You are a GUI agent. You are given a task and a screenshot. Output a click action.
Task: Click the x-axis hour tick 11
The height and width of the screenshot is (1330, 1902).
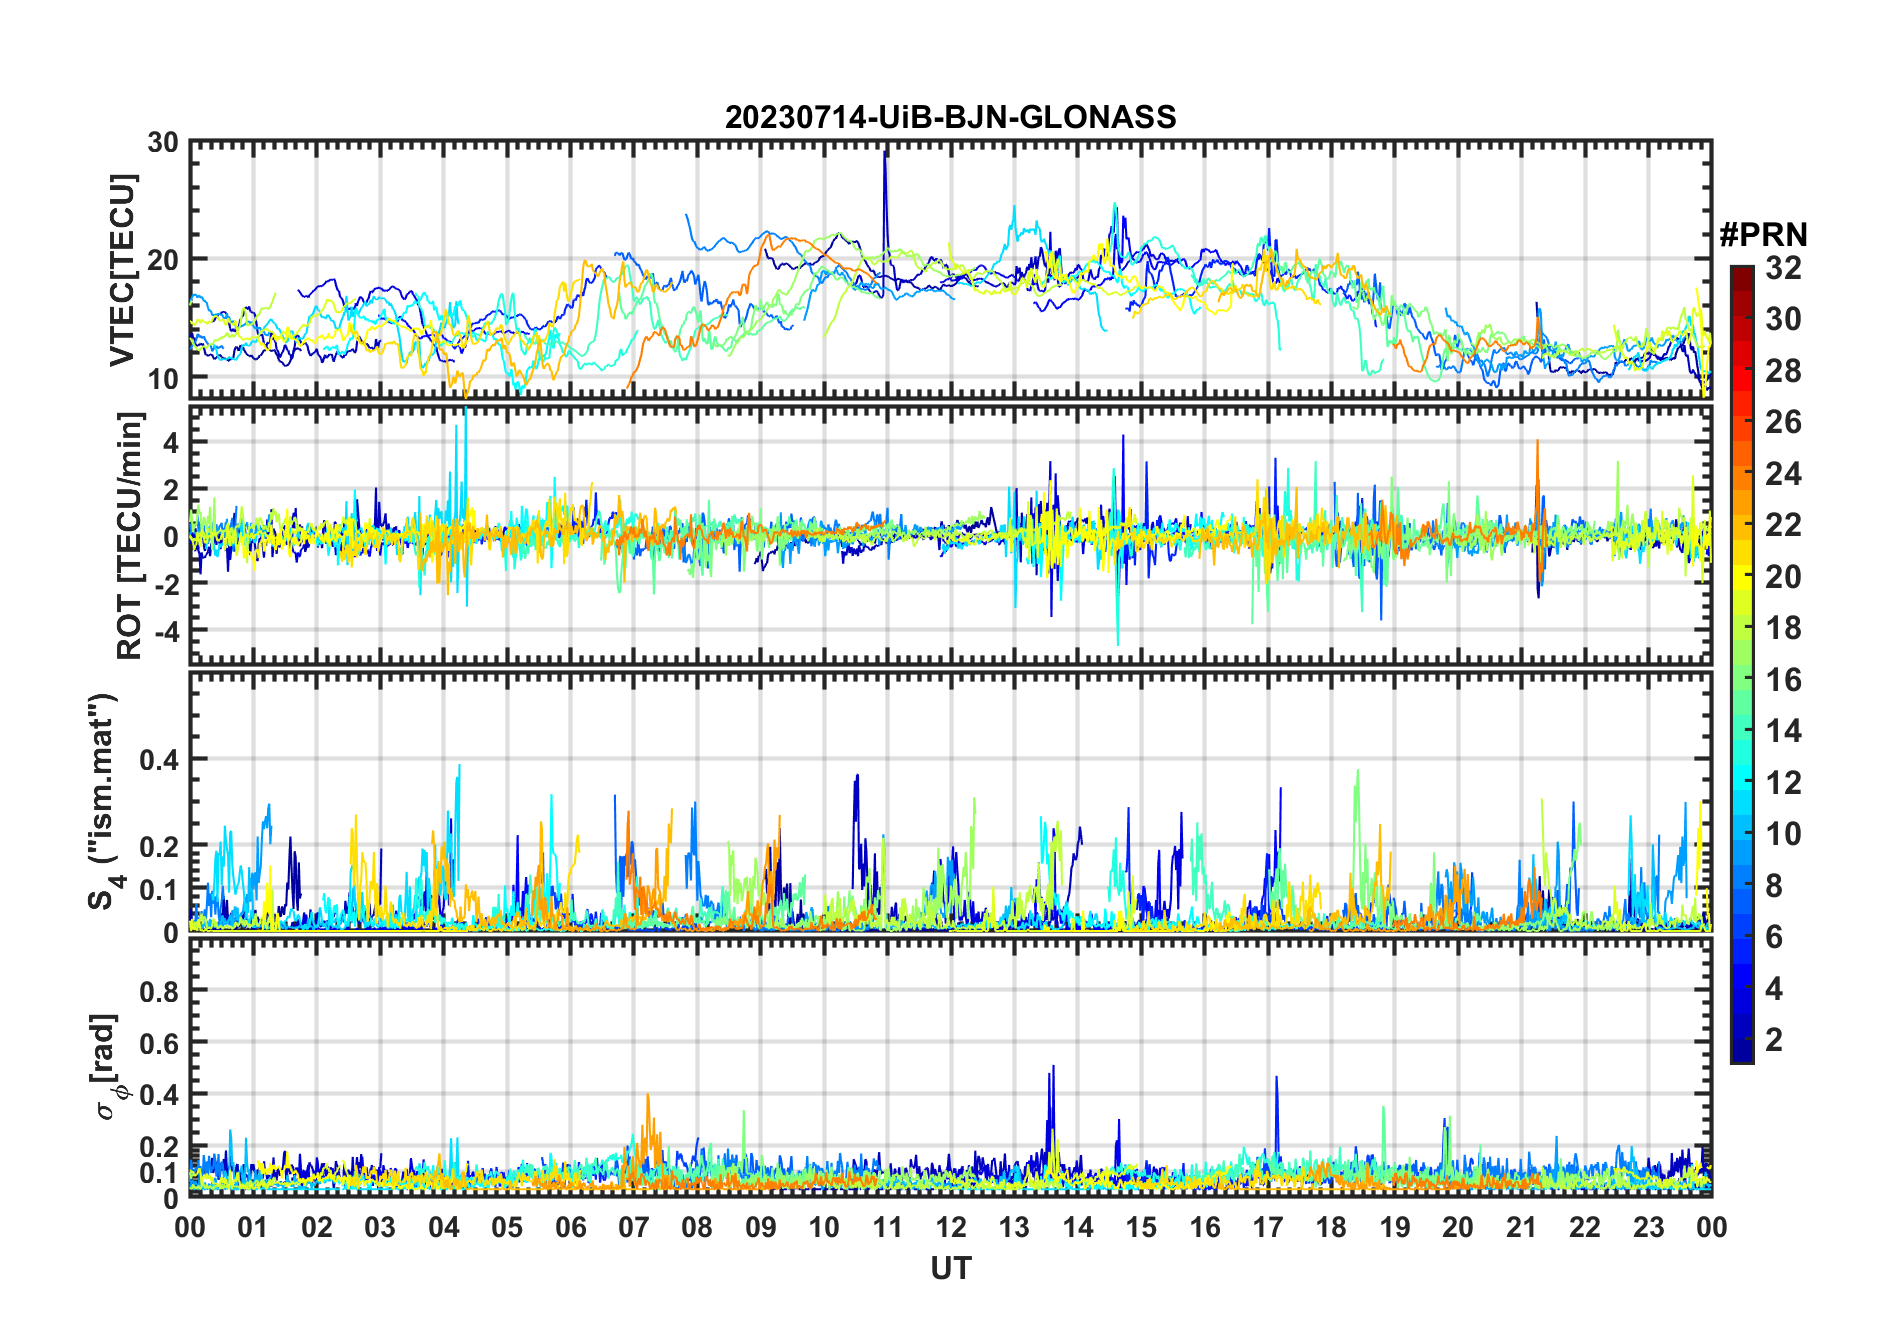click(x=887, y=1228)
